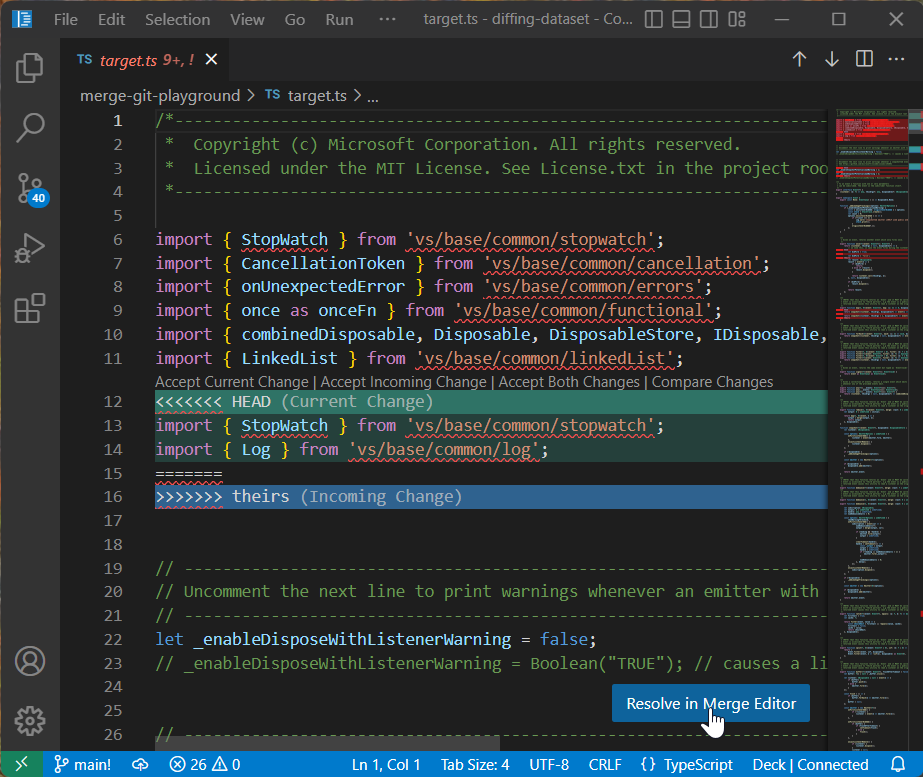The image size is (923, 777).
Task: Open the Accounts icon in the activity bar
Action: pos(29,661)
